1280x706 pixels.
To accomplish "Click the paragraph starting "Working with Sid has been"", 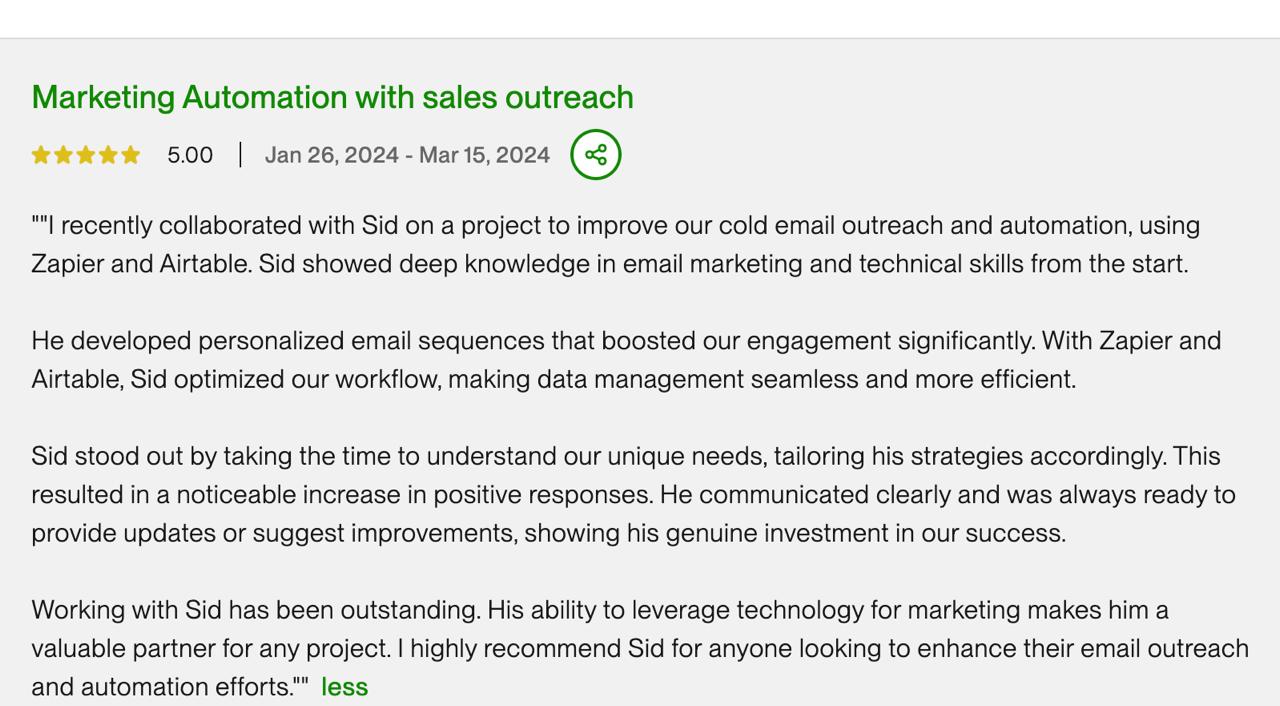I will [640, 648].
